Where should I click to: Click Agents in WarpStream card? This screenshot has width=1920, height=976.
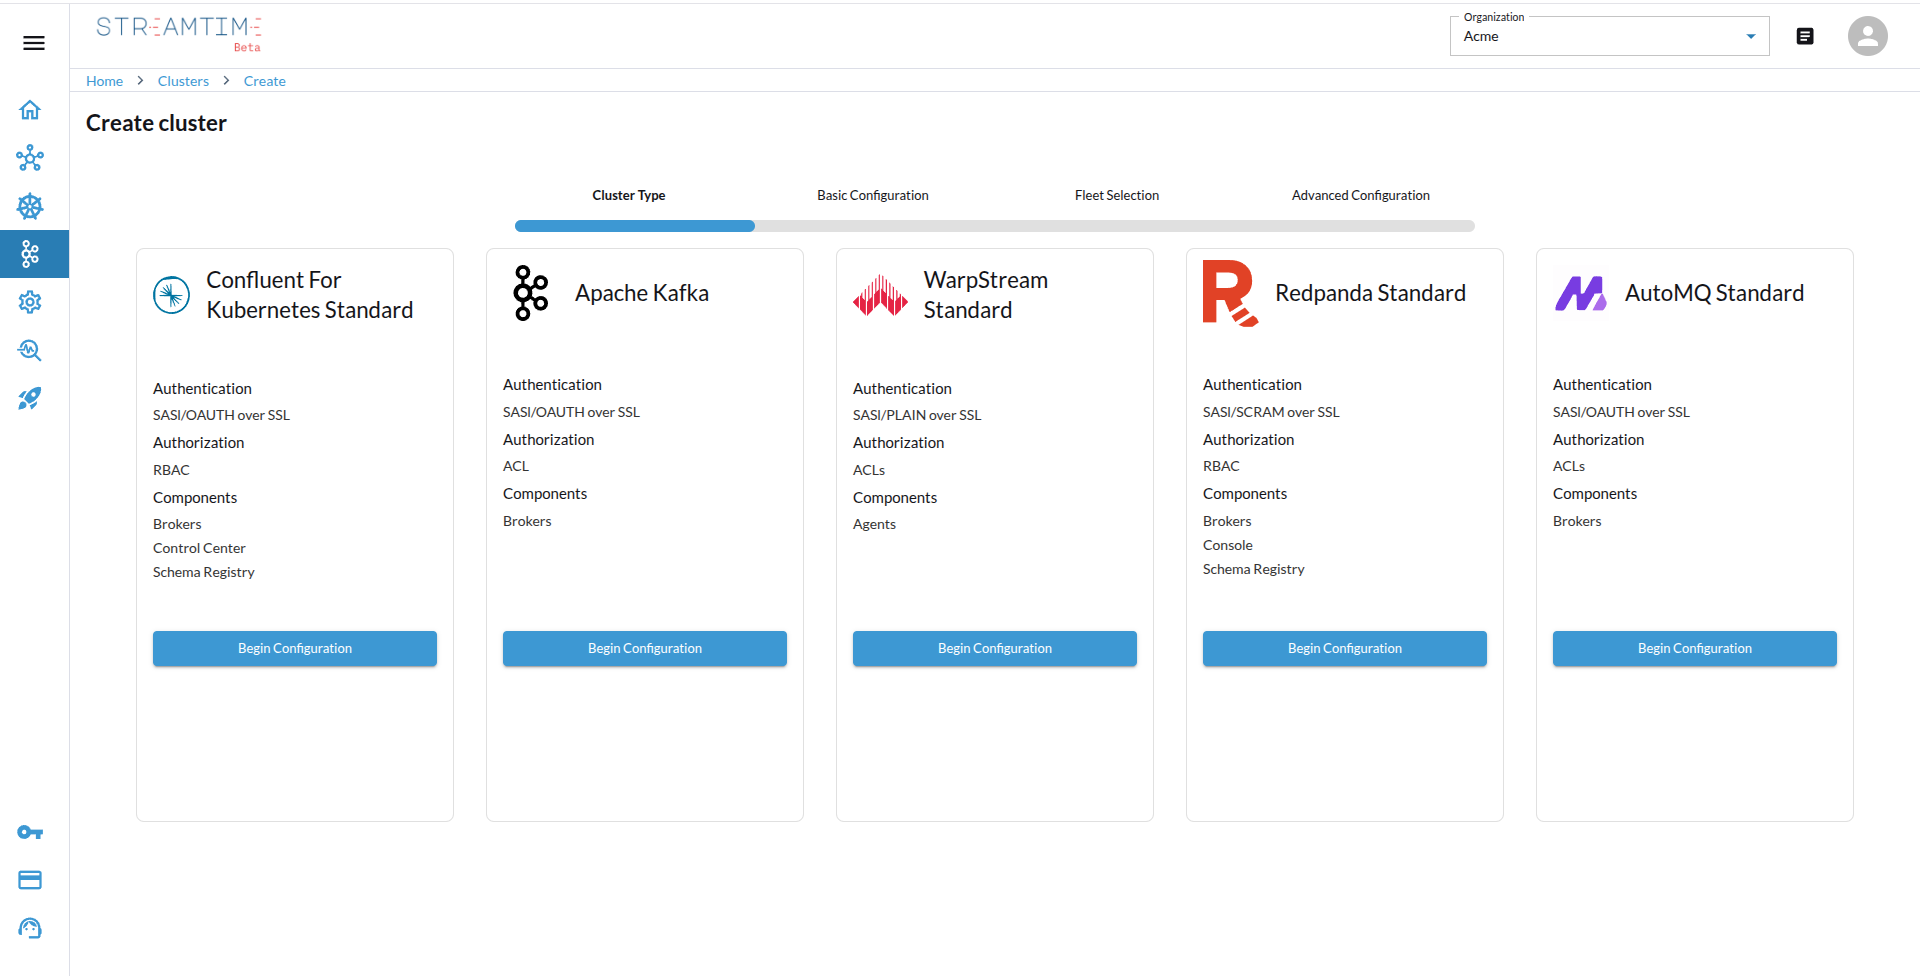point(874,524)
